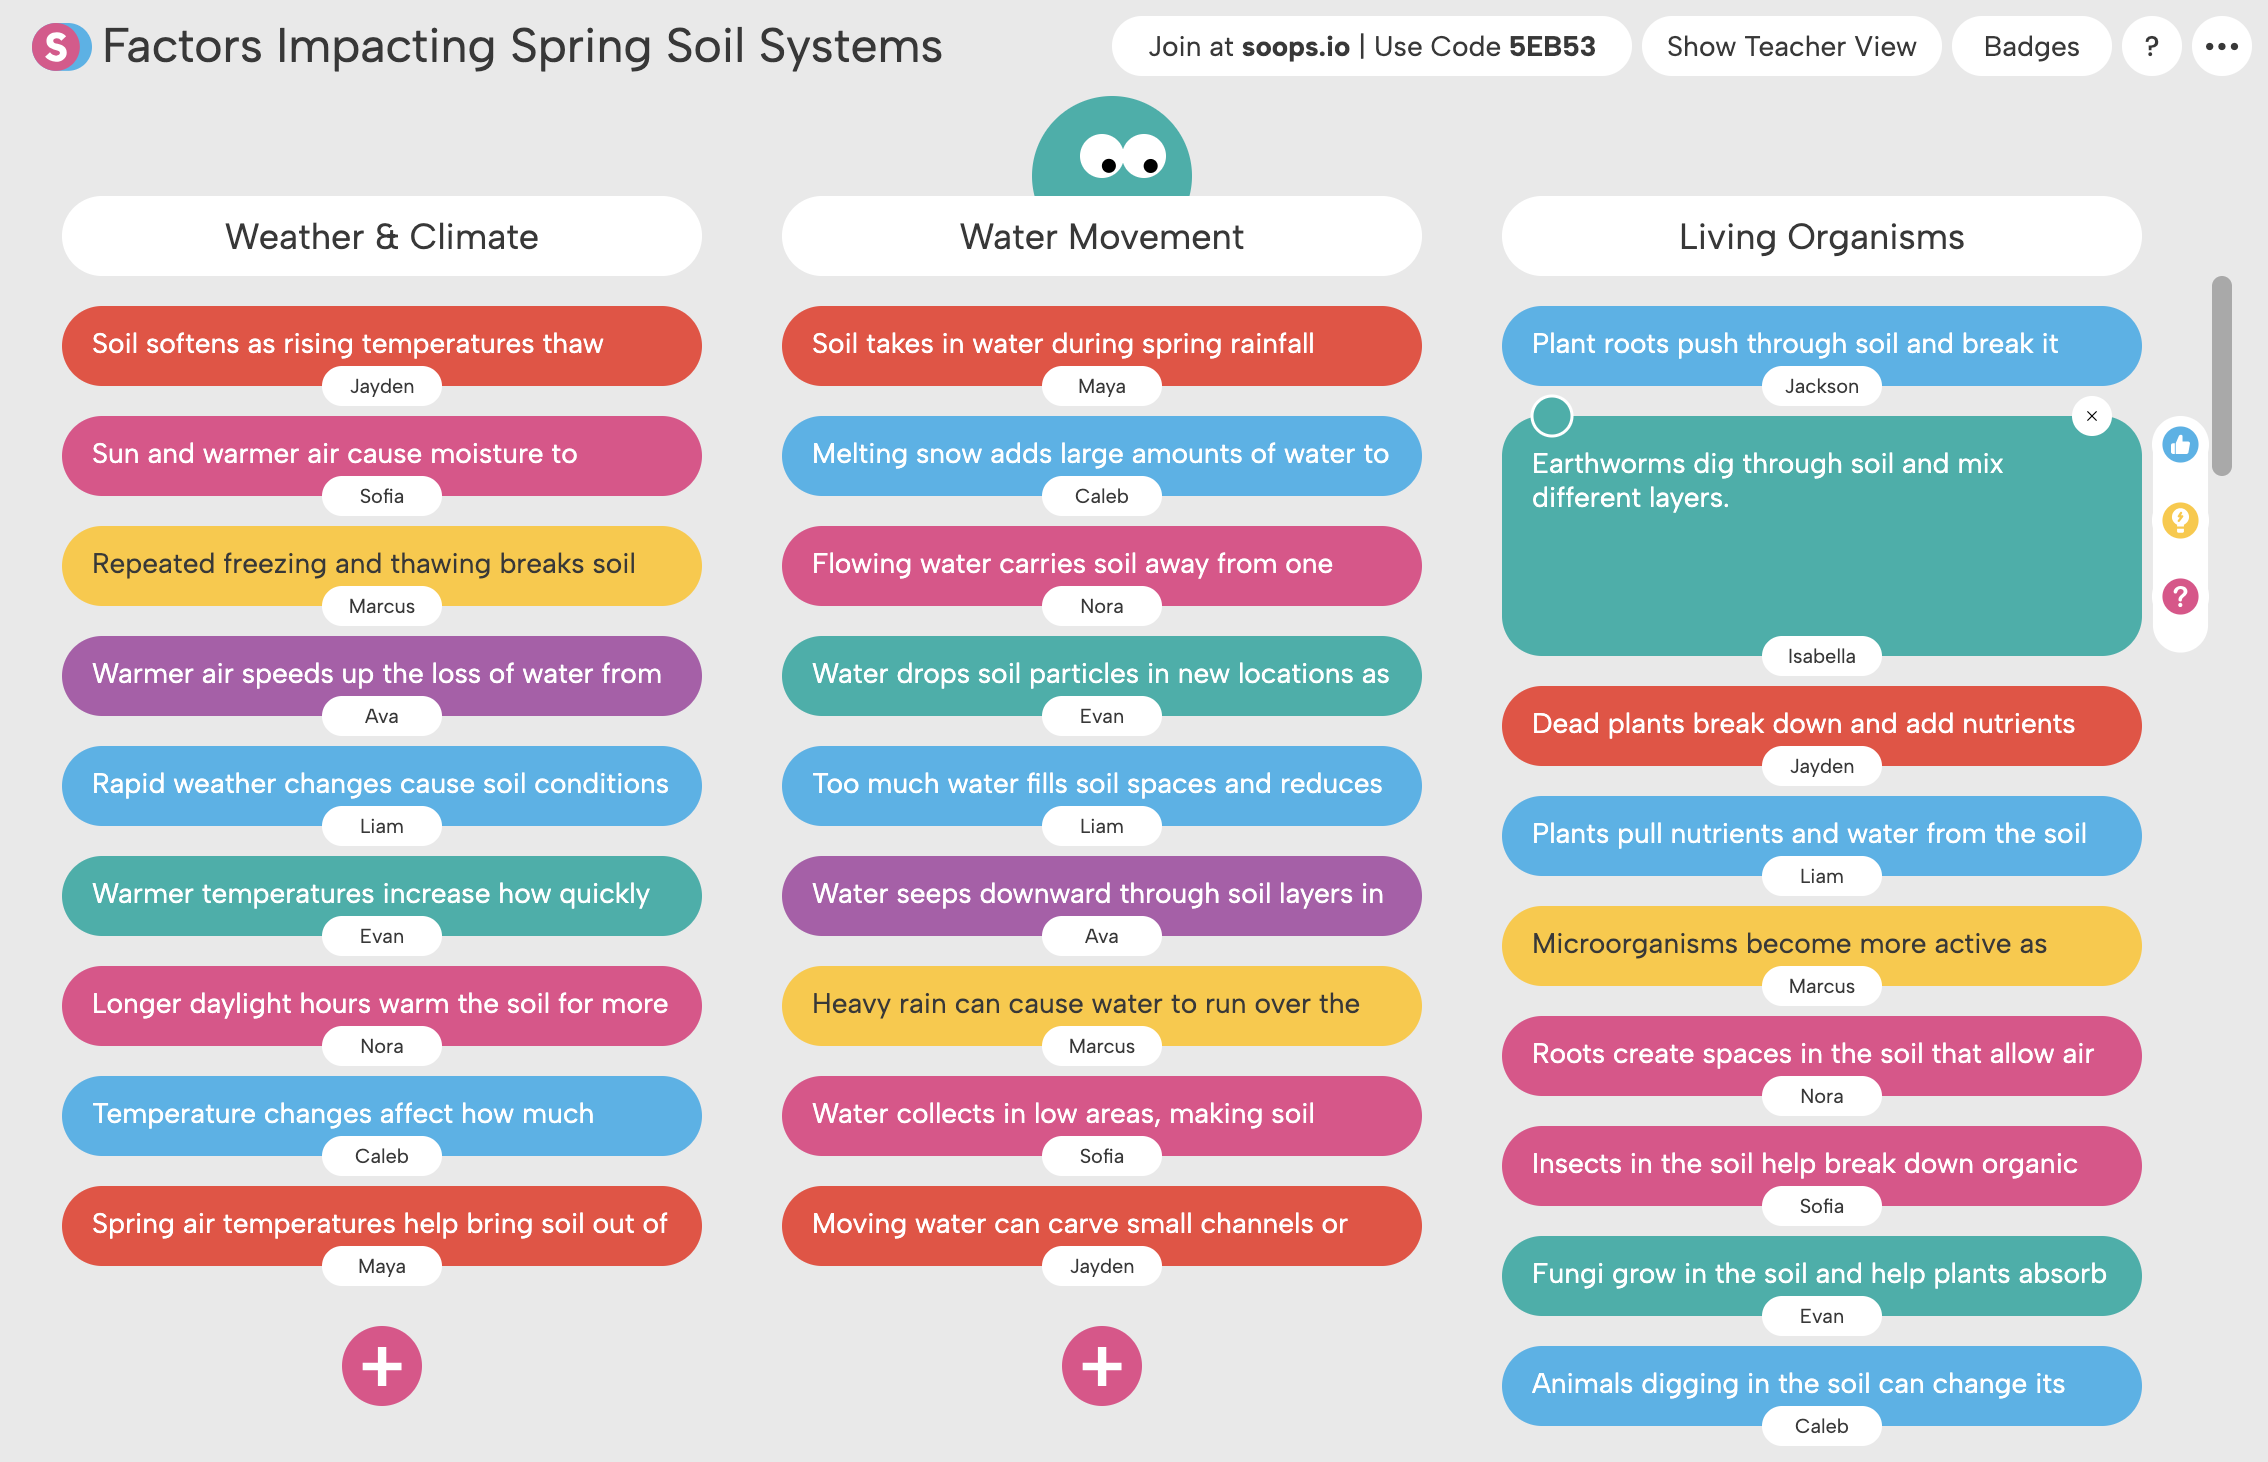Show Teacher View
Screen dimensions: 2268x1462
[x=1791, y=46]
